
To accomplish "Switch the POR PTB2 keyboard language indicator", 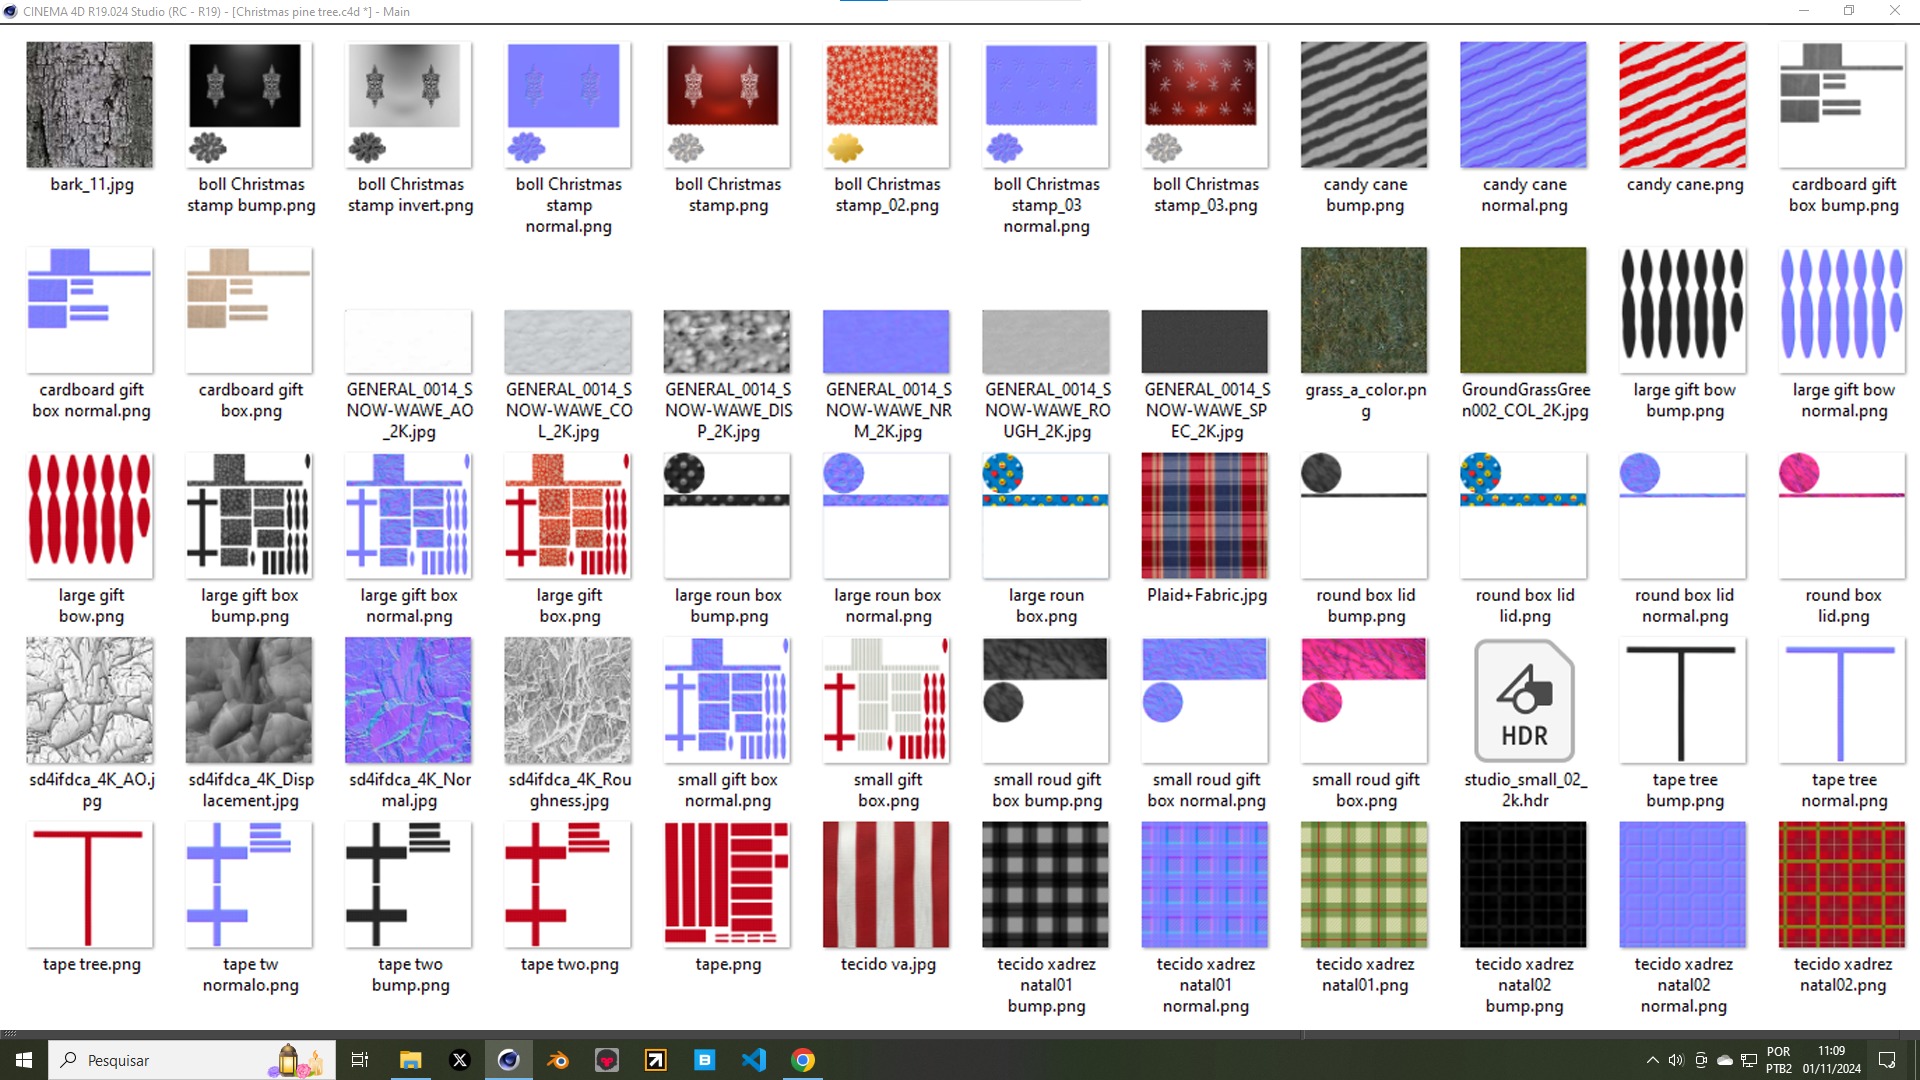I will (1778, 1060).
